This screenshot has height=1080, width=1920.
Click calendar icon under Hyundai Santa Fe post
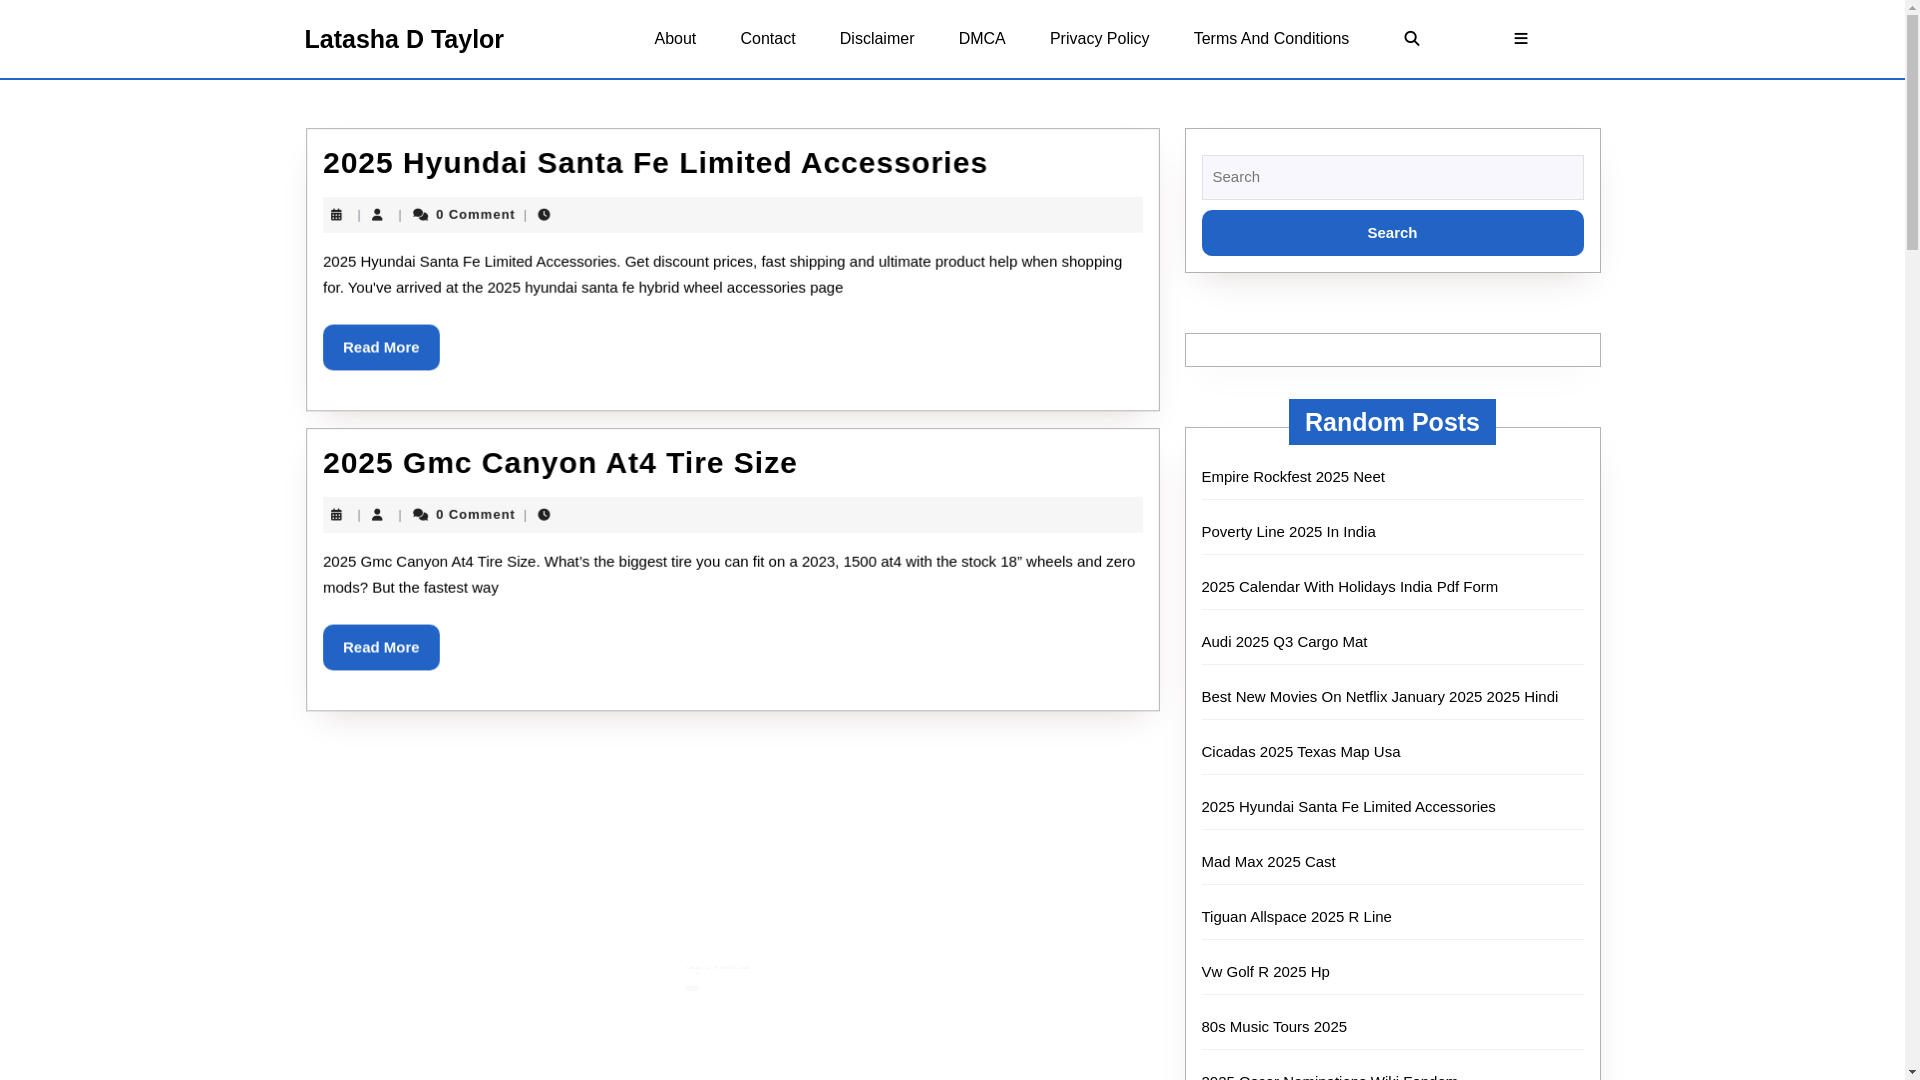point(336,215)
